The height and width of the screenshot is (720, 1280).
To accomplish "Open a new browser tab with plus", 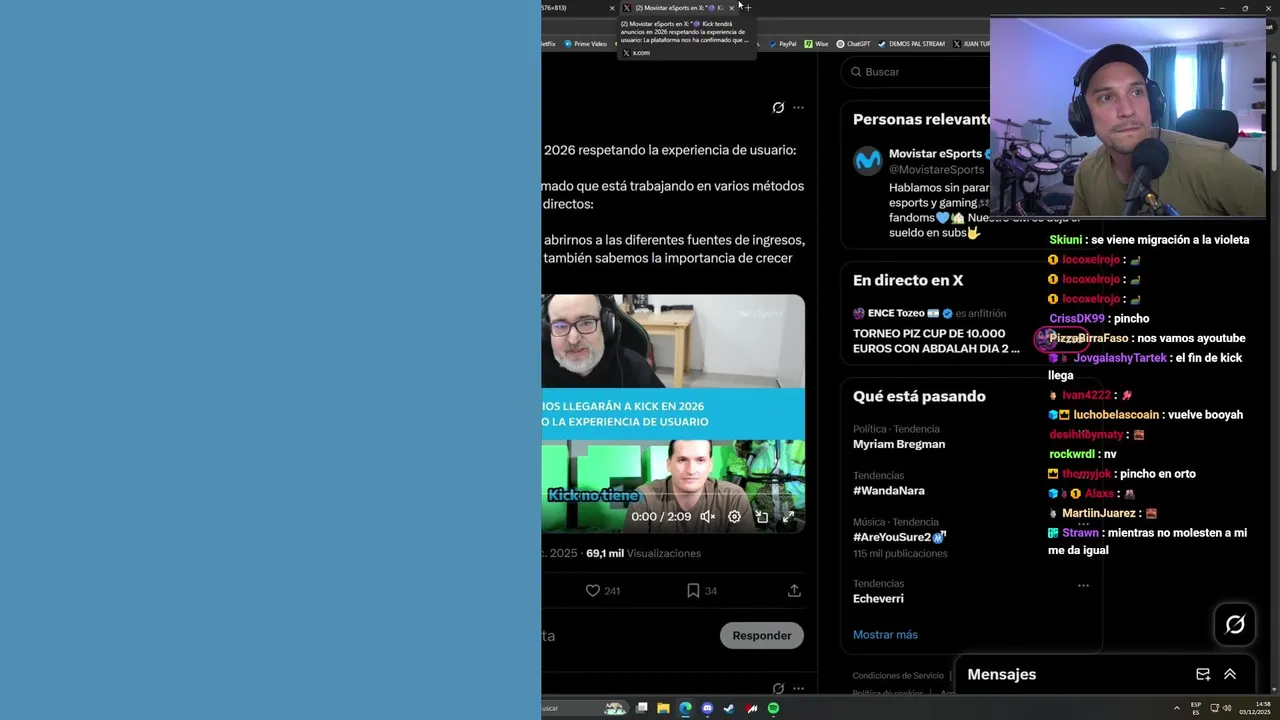I will (x=748, y=8).
